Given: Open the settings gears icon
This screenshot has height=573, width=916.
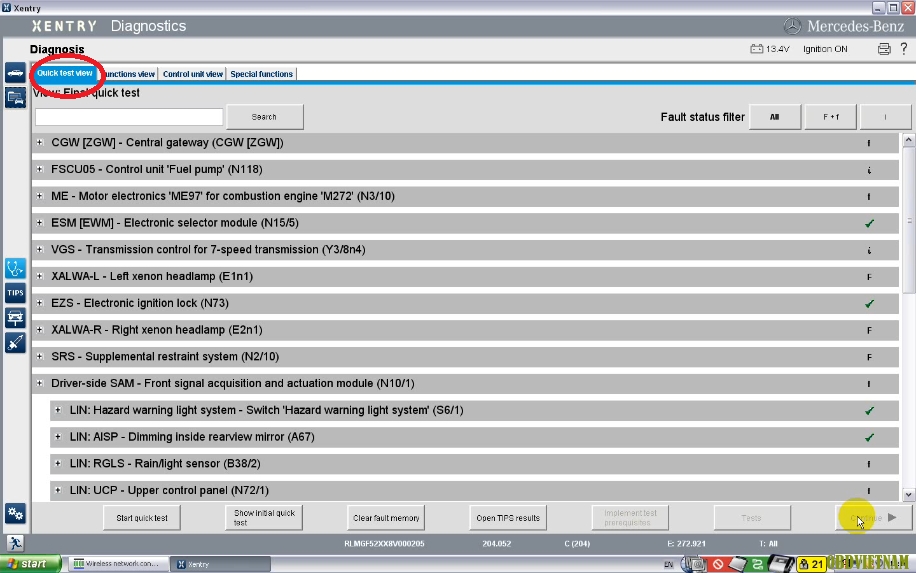Looking at the screenshot, I should (15, 514).
